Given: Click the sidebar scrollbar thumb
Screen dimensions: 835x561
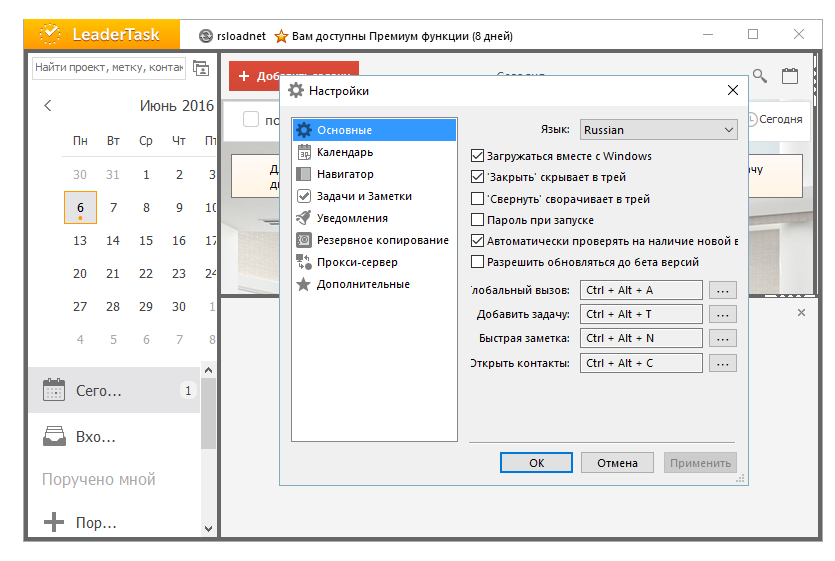Looking at the screenshot, I should (208, 413).
